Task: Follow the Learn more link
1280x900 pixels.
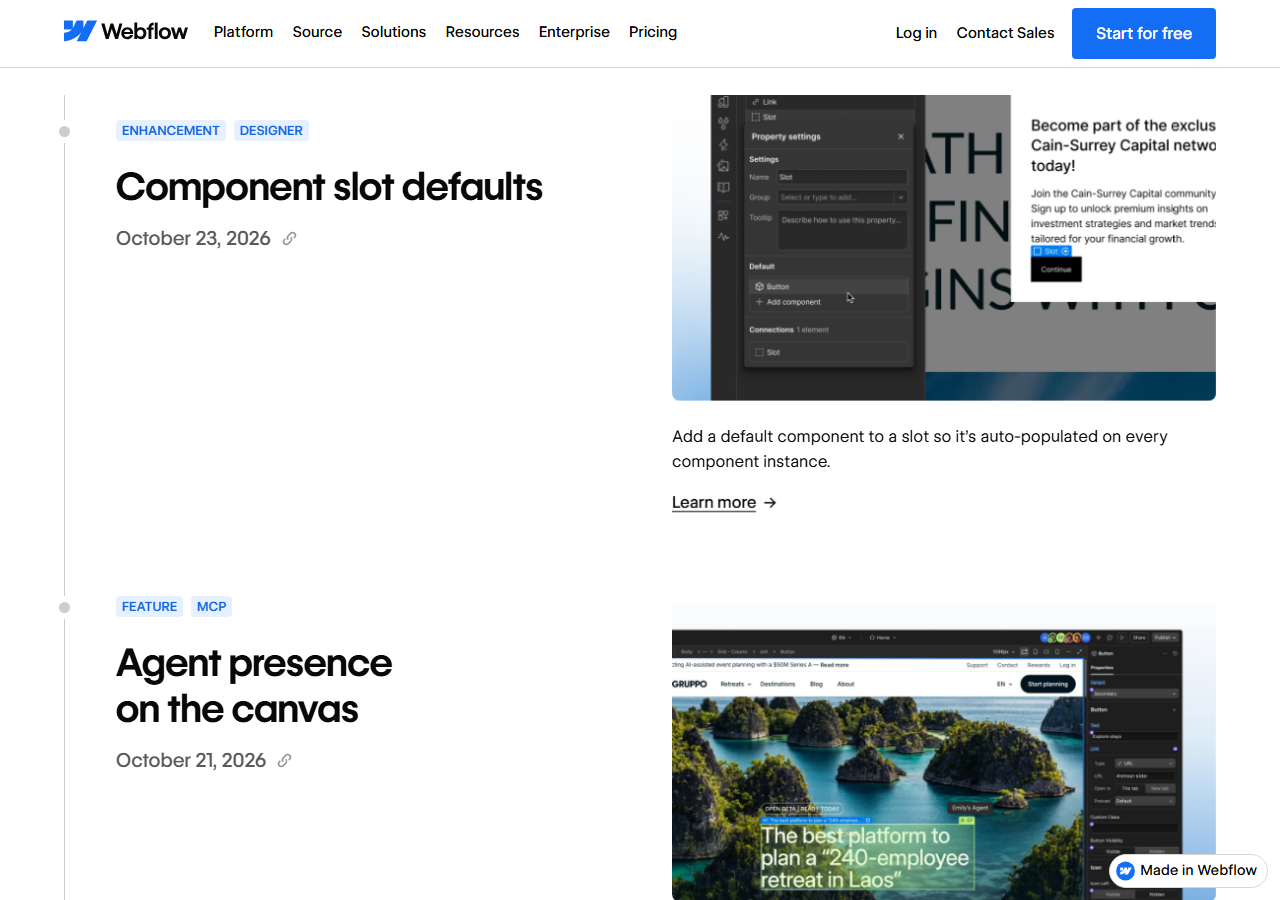Action: pyautogui.click(x=714, y=503)
